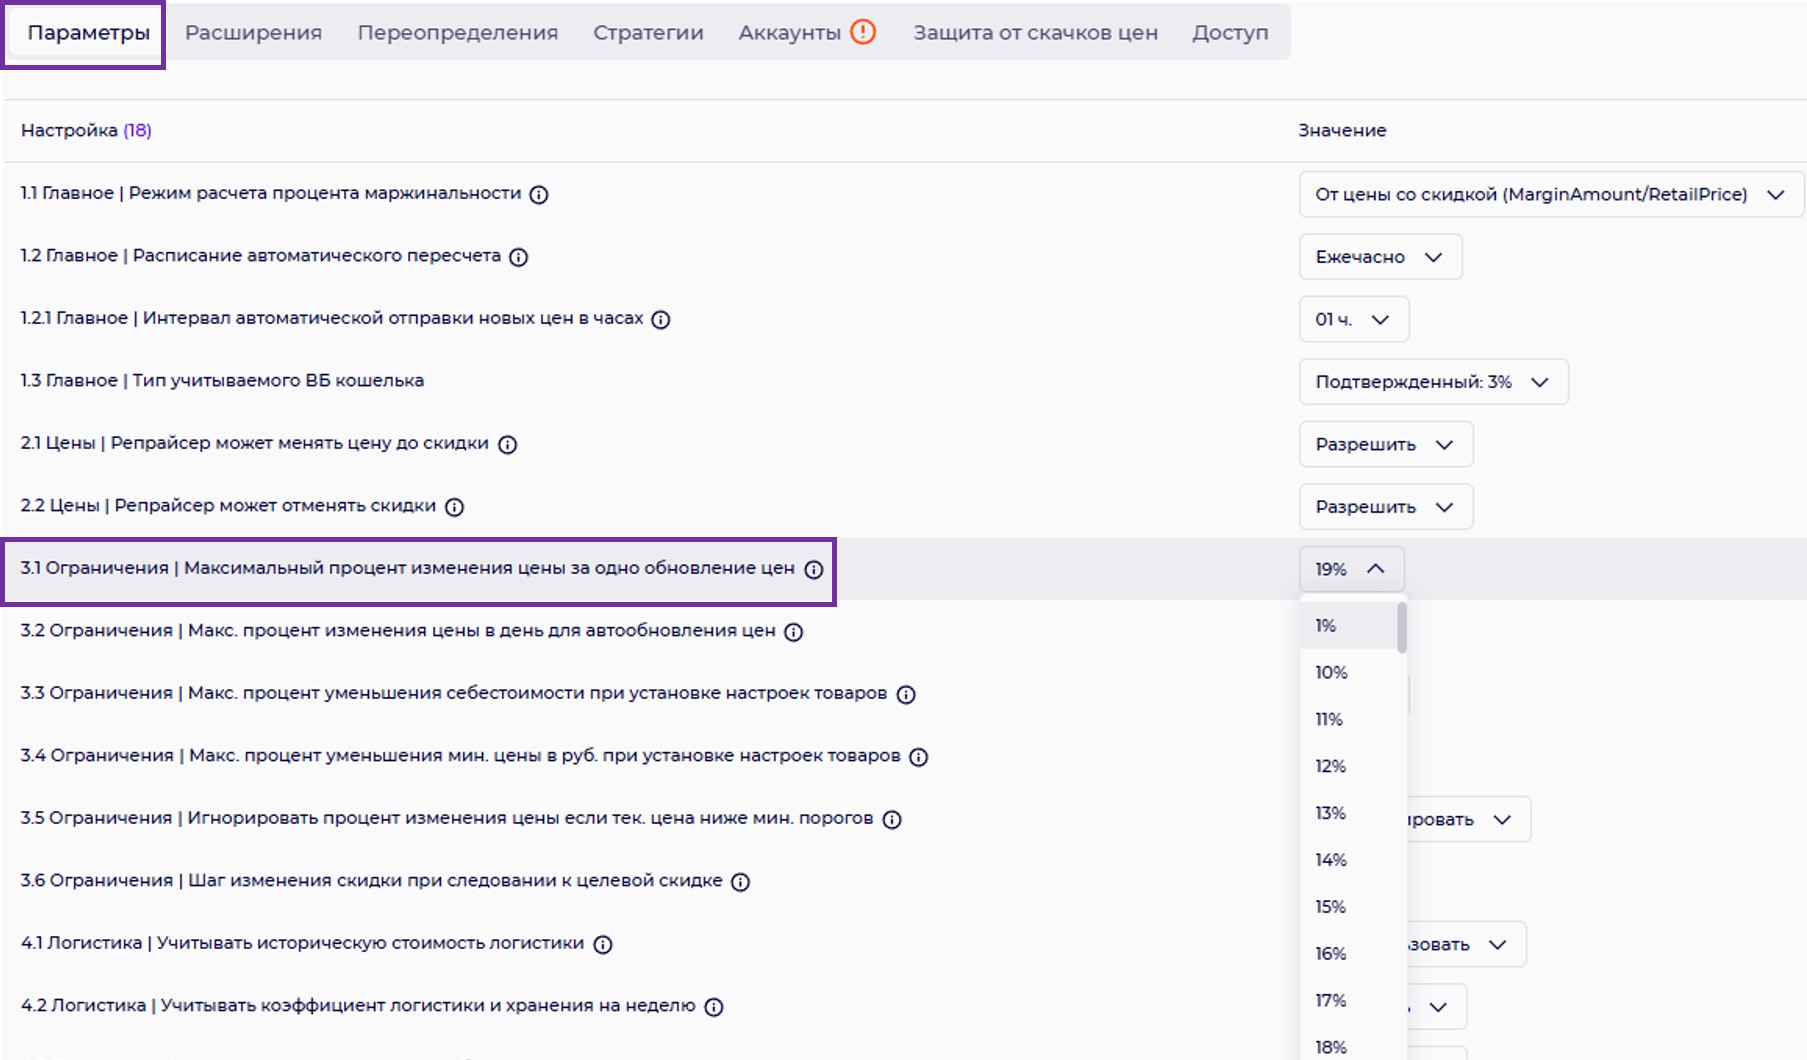Click the dropdown list scrollbar thumb
The height and width of the screenshot is (1060, 1807).
tap(1402, 627)
